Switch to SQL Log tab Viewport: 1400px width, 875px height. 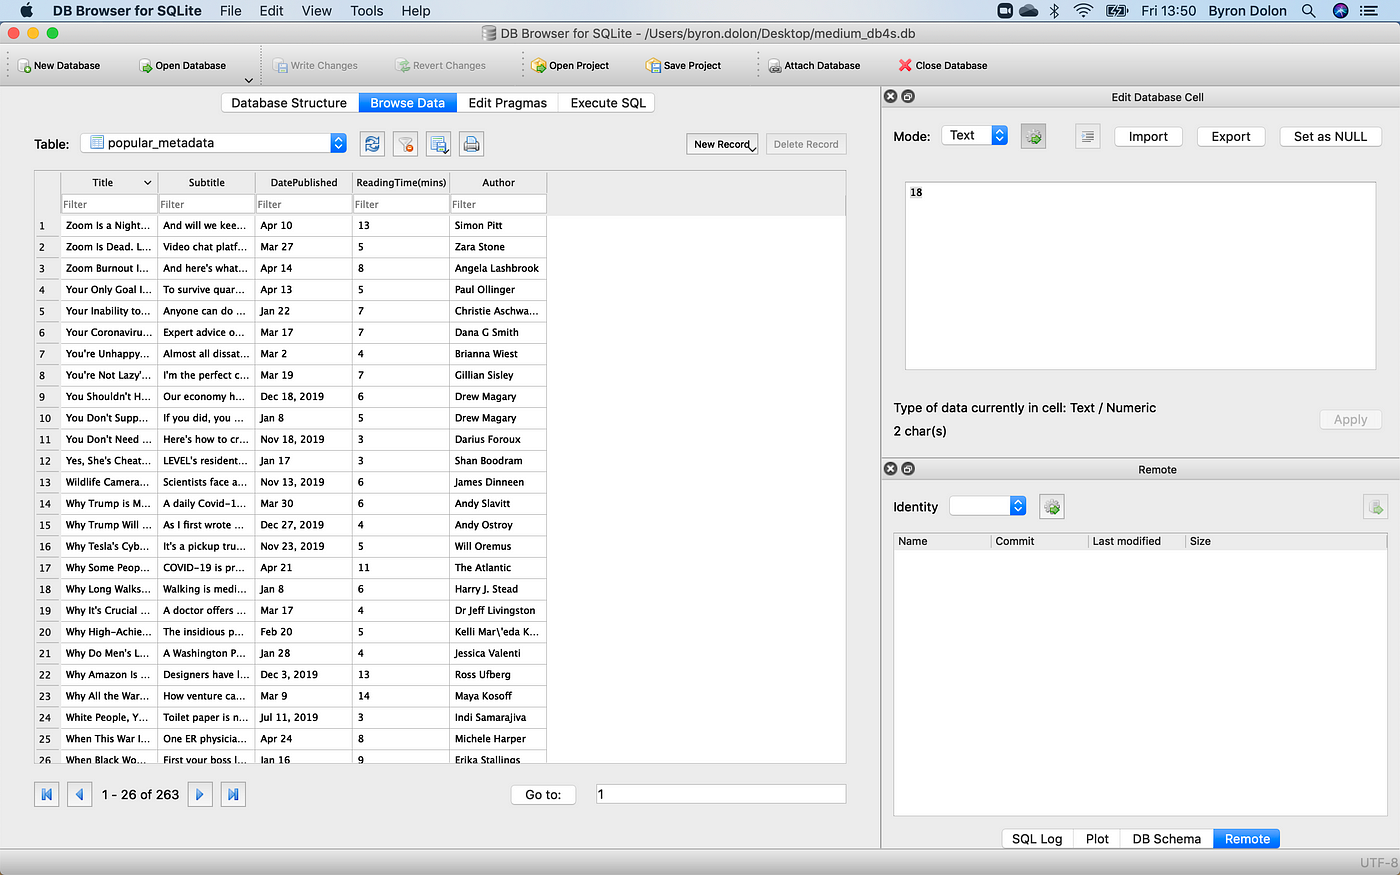[1037, 839]
